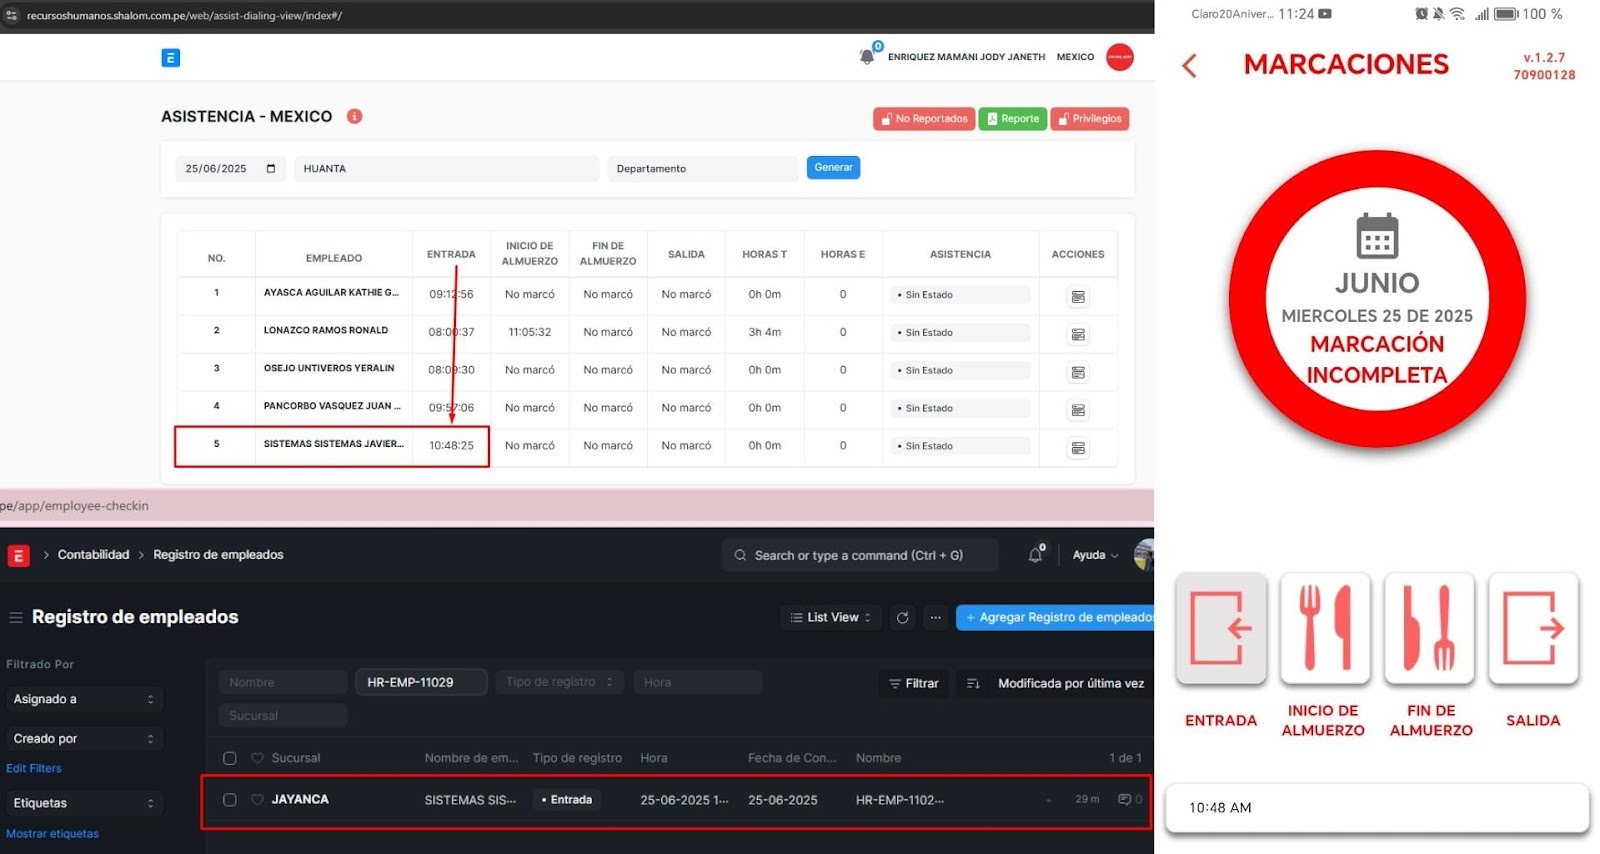The image size is (1600, 854).
Task: Click the Edit Filters link
Action: point(34,768)
